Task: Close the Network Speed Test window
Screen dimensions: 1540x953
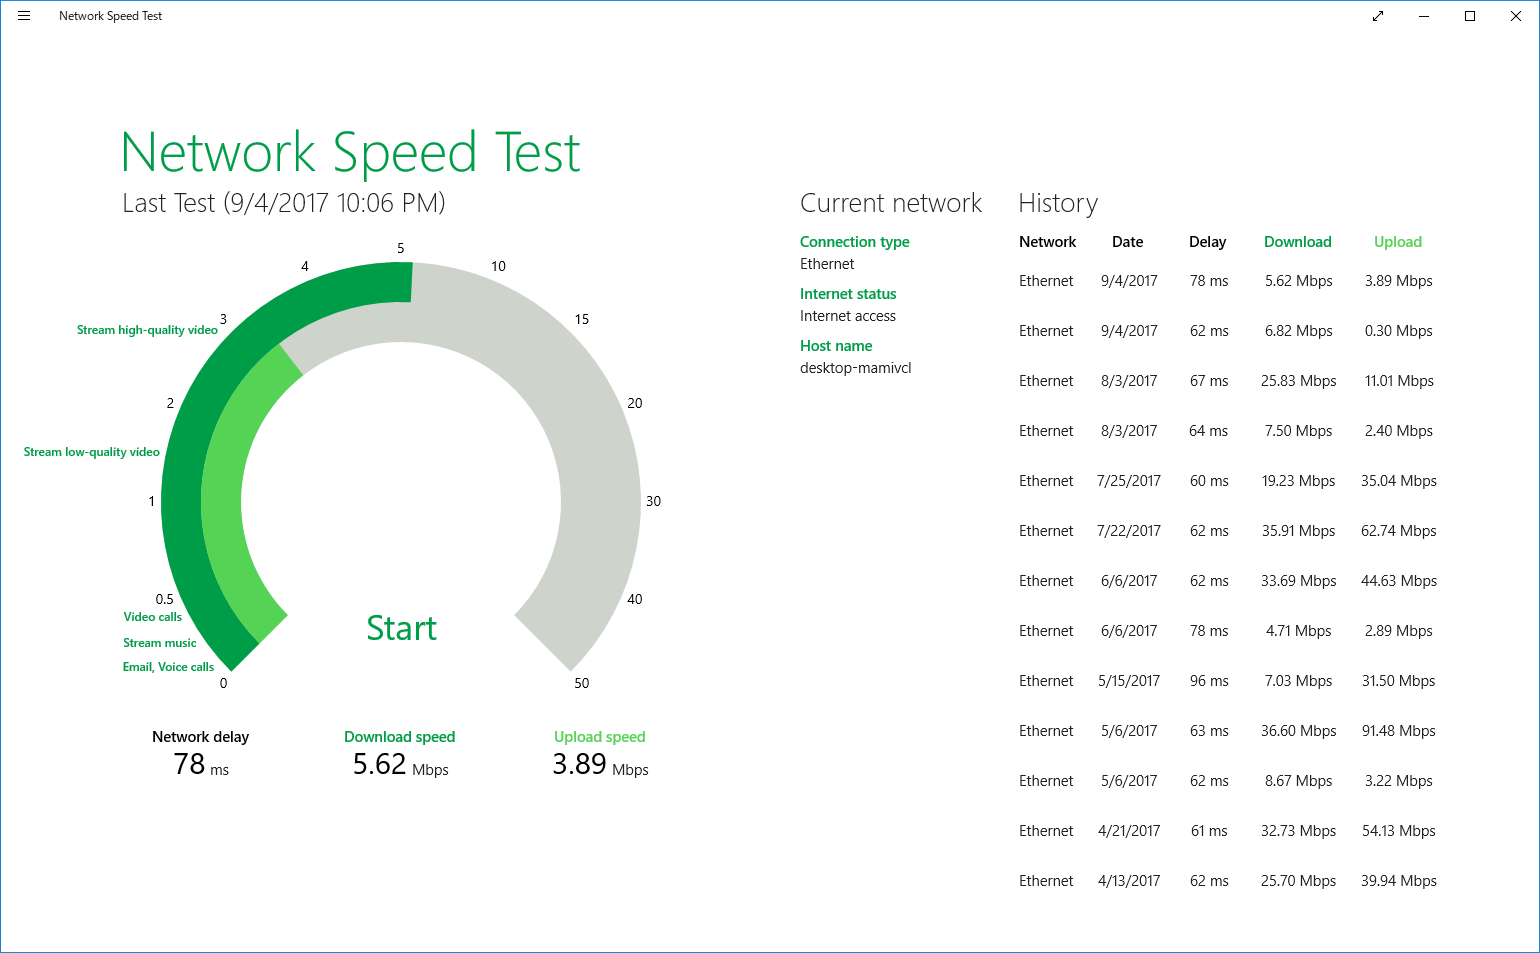Action: [x=1516, y=16]
